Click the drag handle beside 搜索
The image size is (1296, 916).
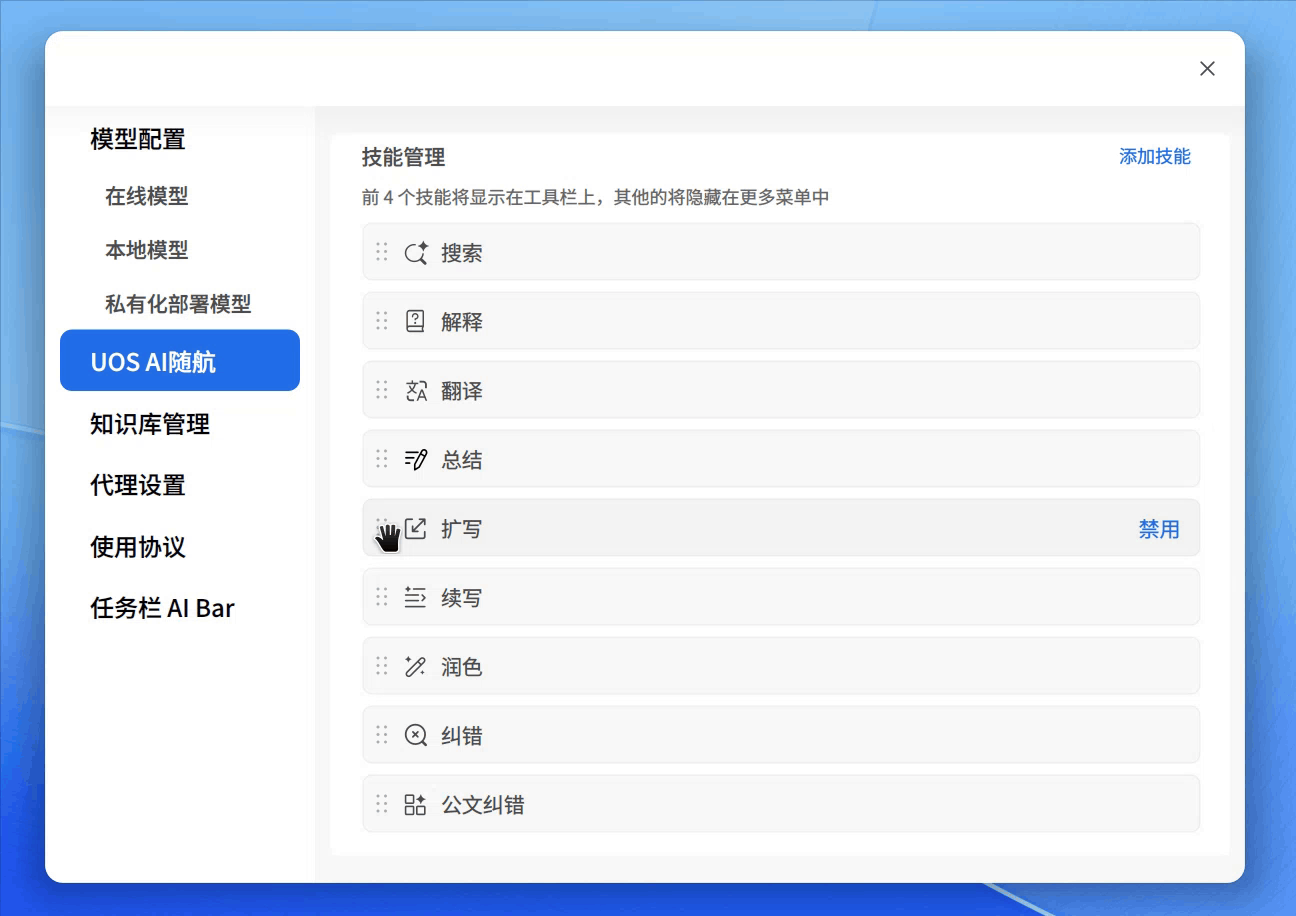381,252
